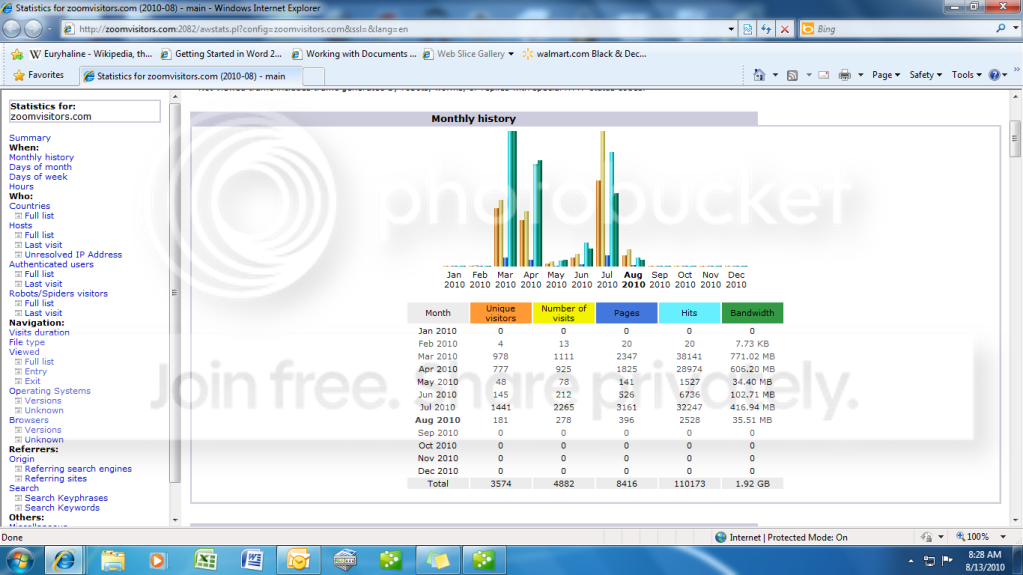The height and width of the screenshot is (575, 1023).
Task: Click the Read Mail envelope icon
Action: pyautogui.click(x=824, y=75)
